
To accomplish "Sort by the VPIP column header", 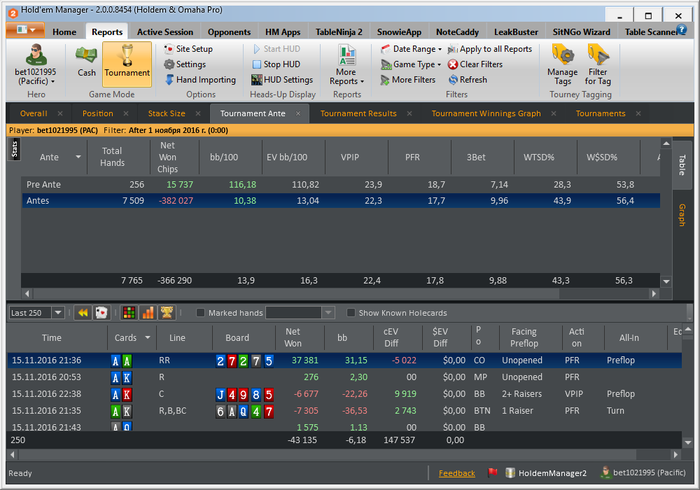I will [x=350, y=157].
